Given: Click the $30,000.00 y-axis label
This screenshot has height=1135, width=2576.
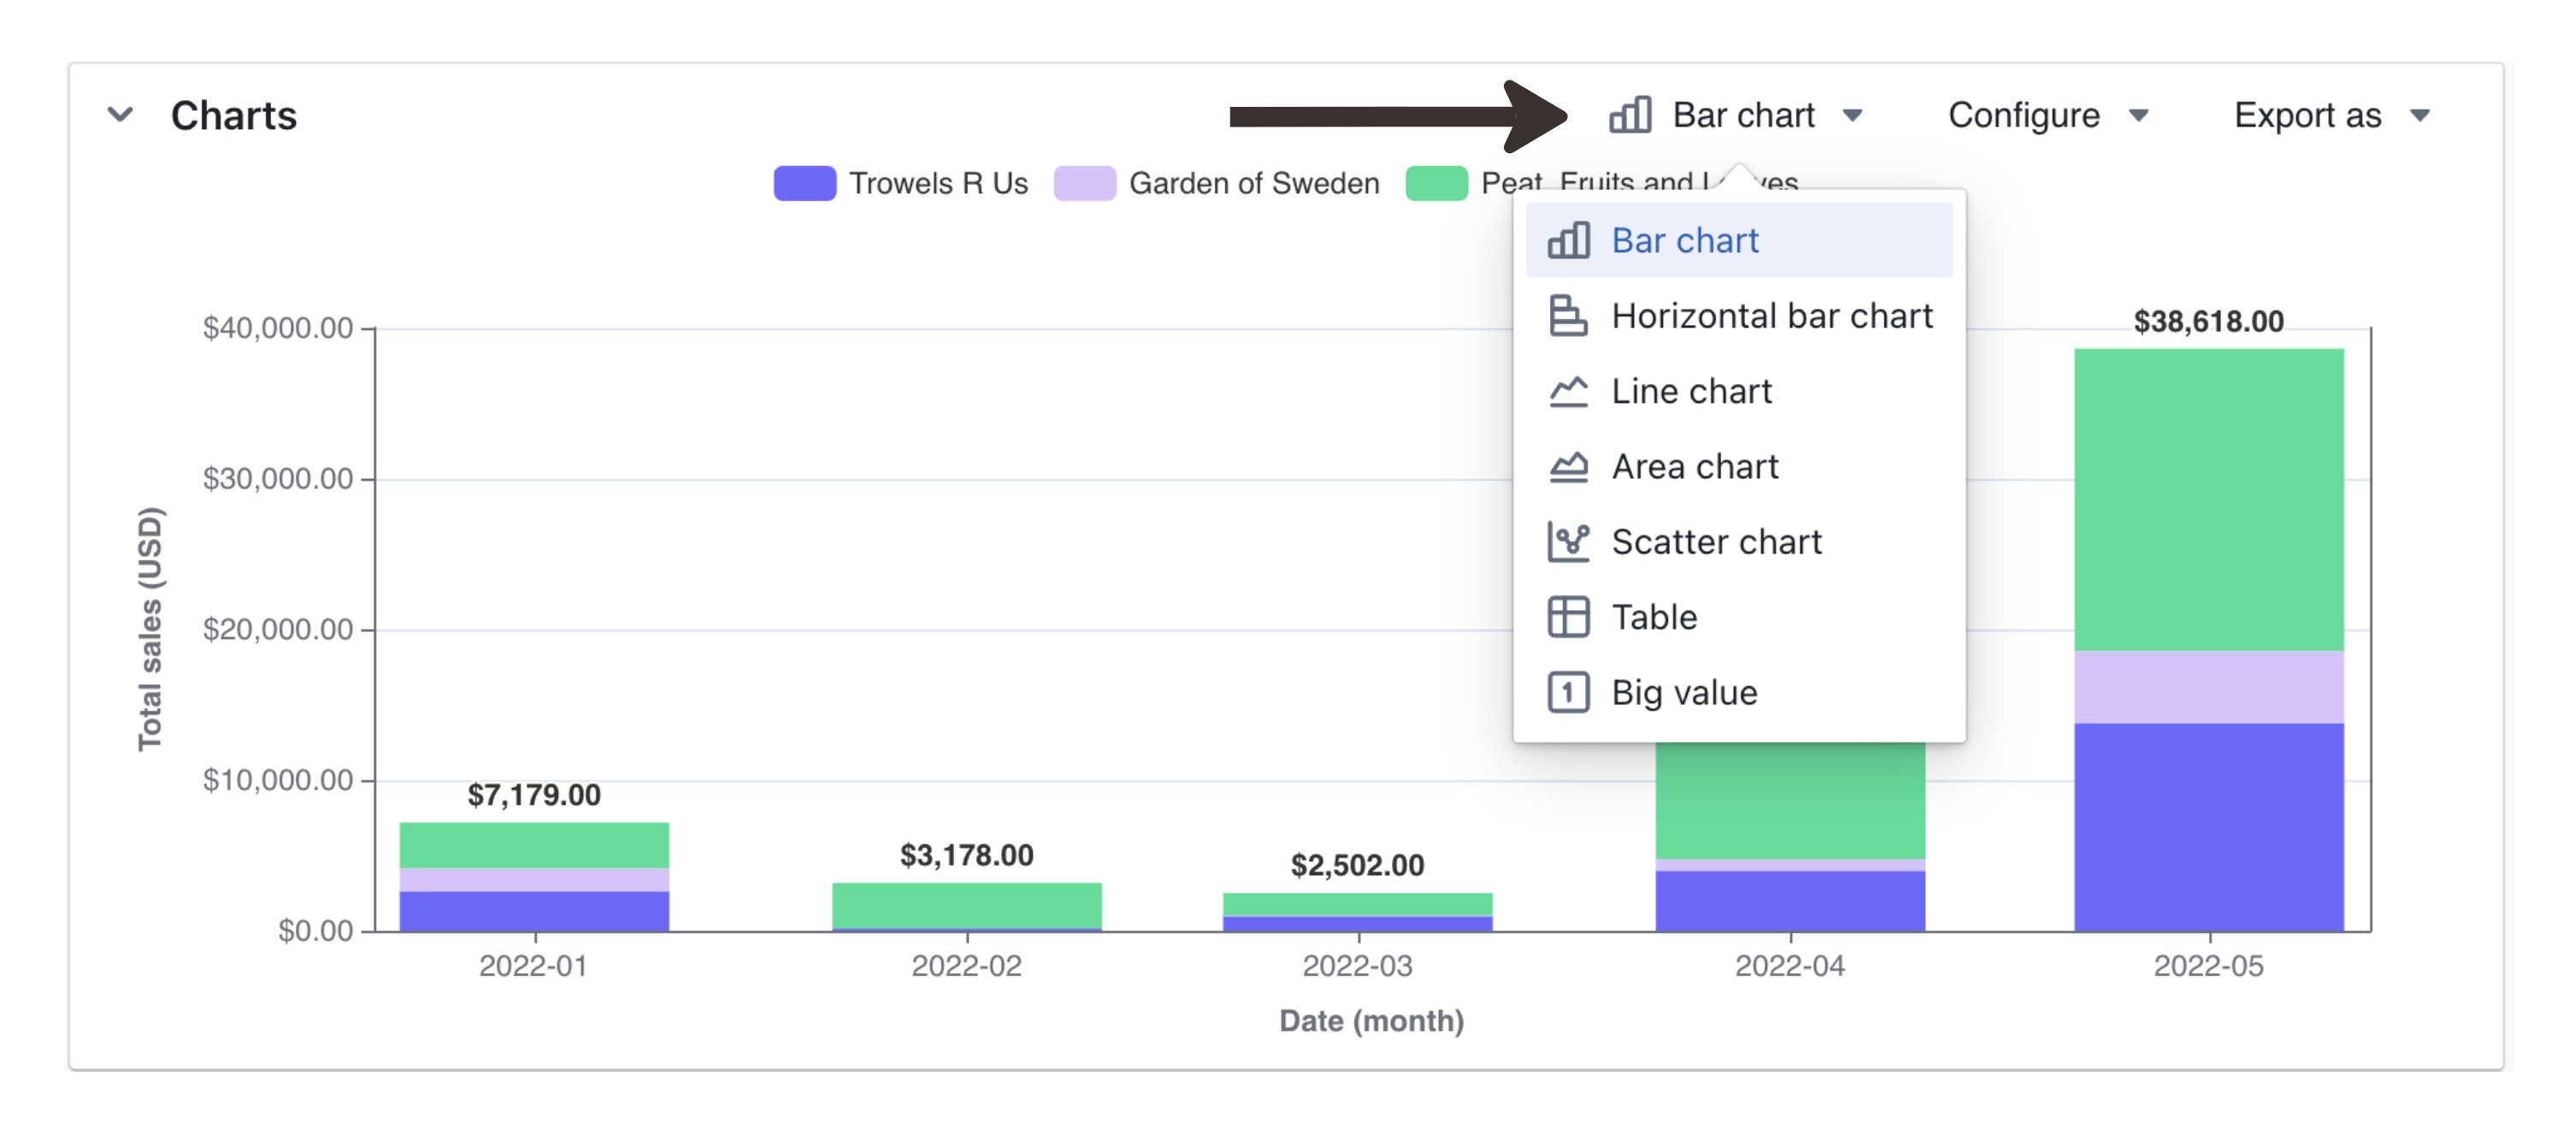Looking at the screenshot, I should (278, 479).
